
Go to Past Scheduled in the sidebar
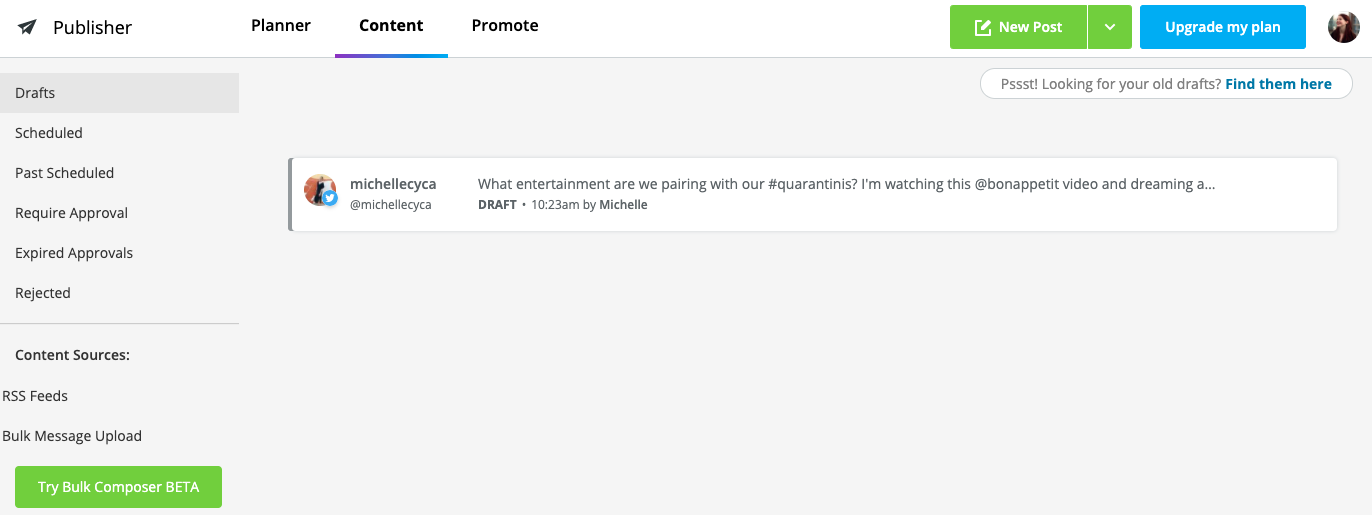65,173
